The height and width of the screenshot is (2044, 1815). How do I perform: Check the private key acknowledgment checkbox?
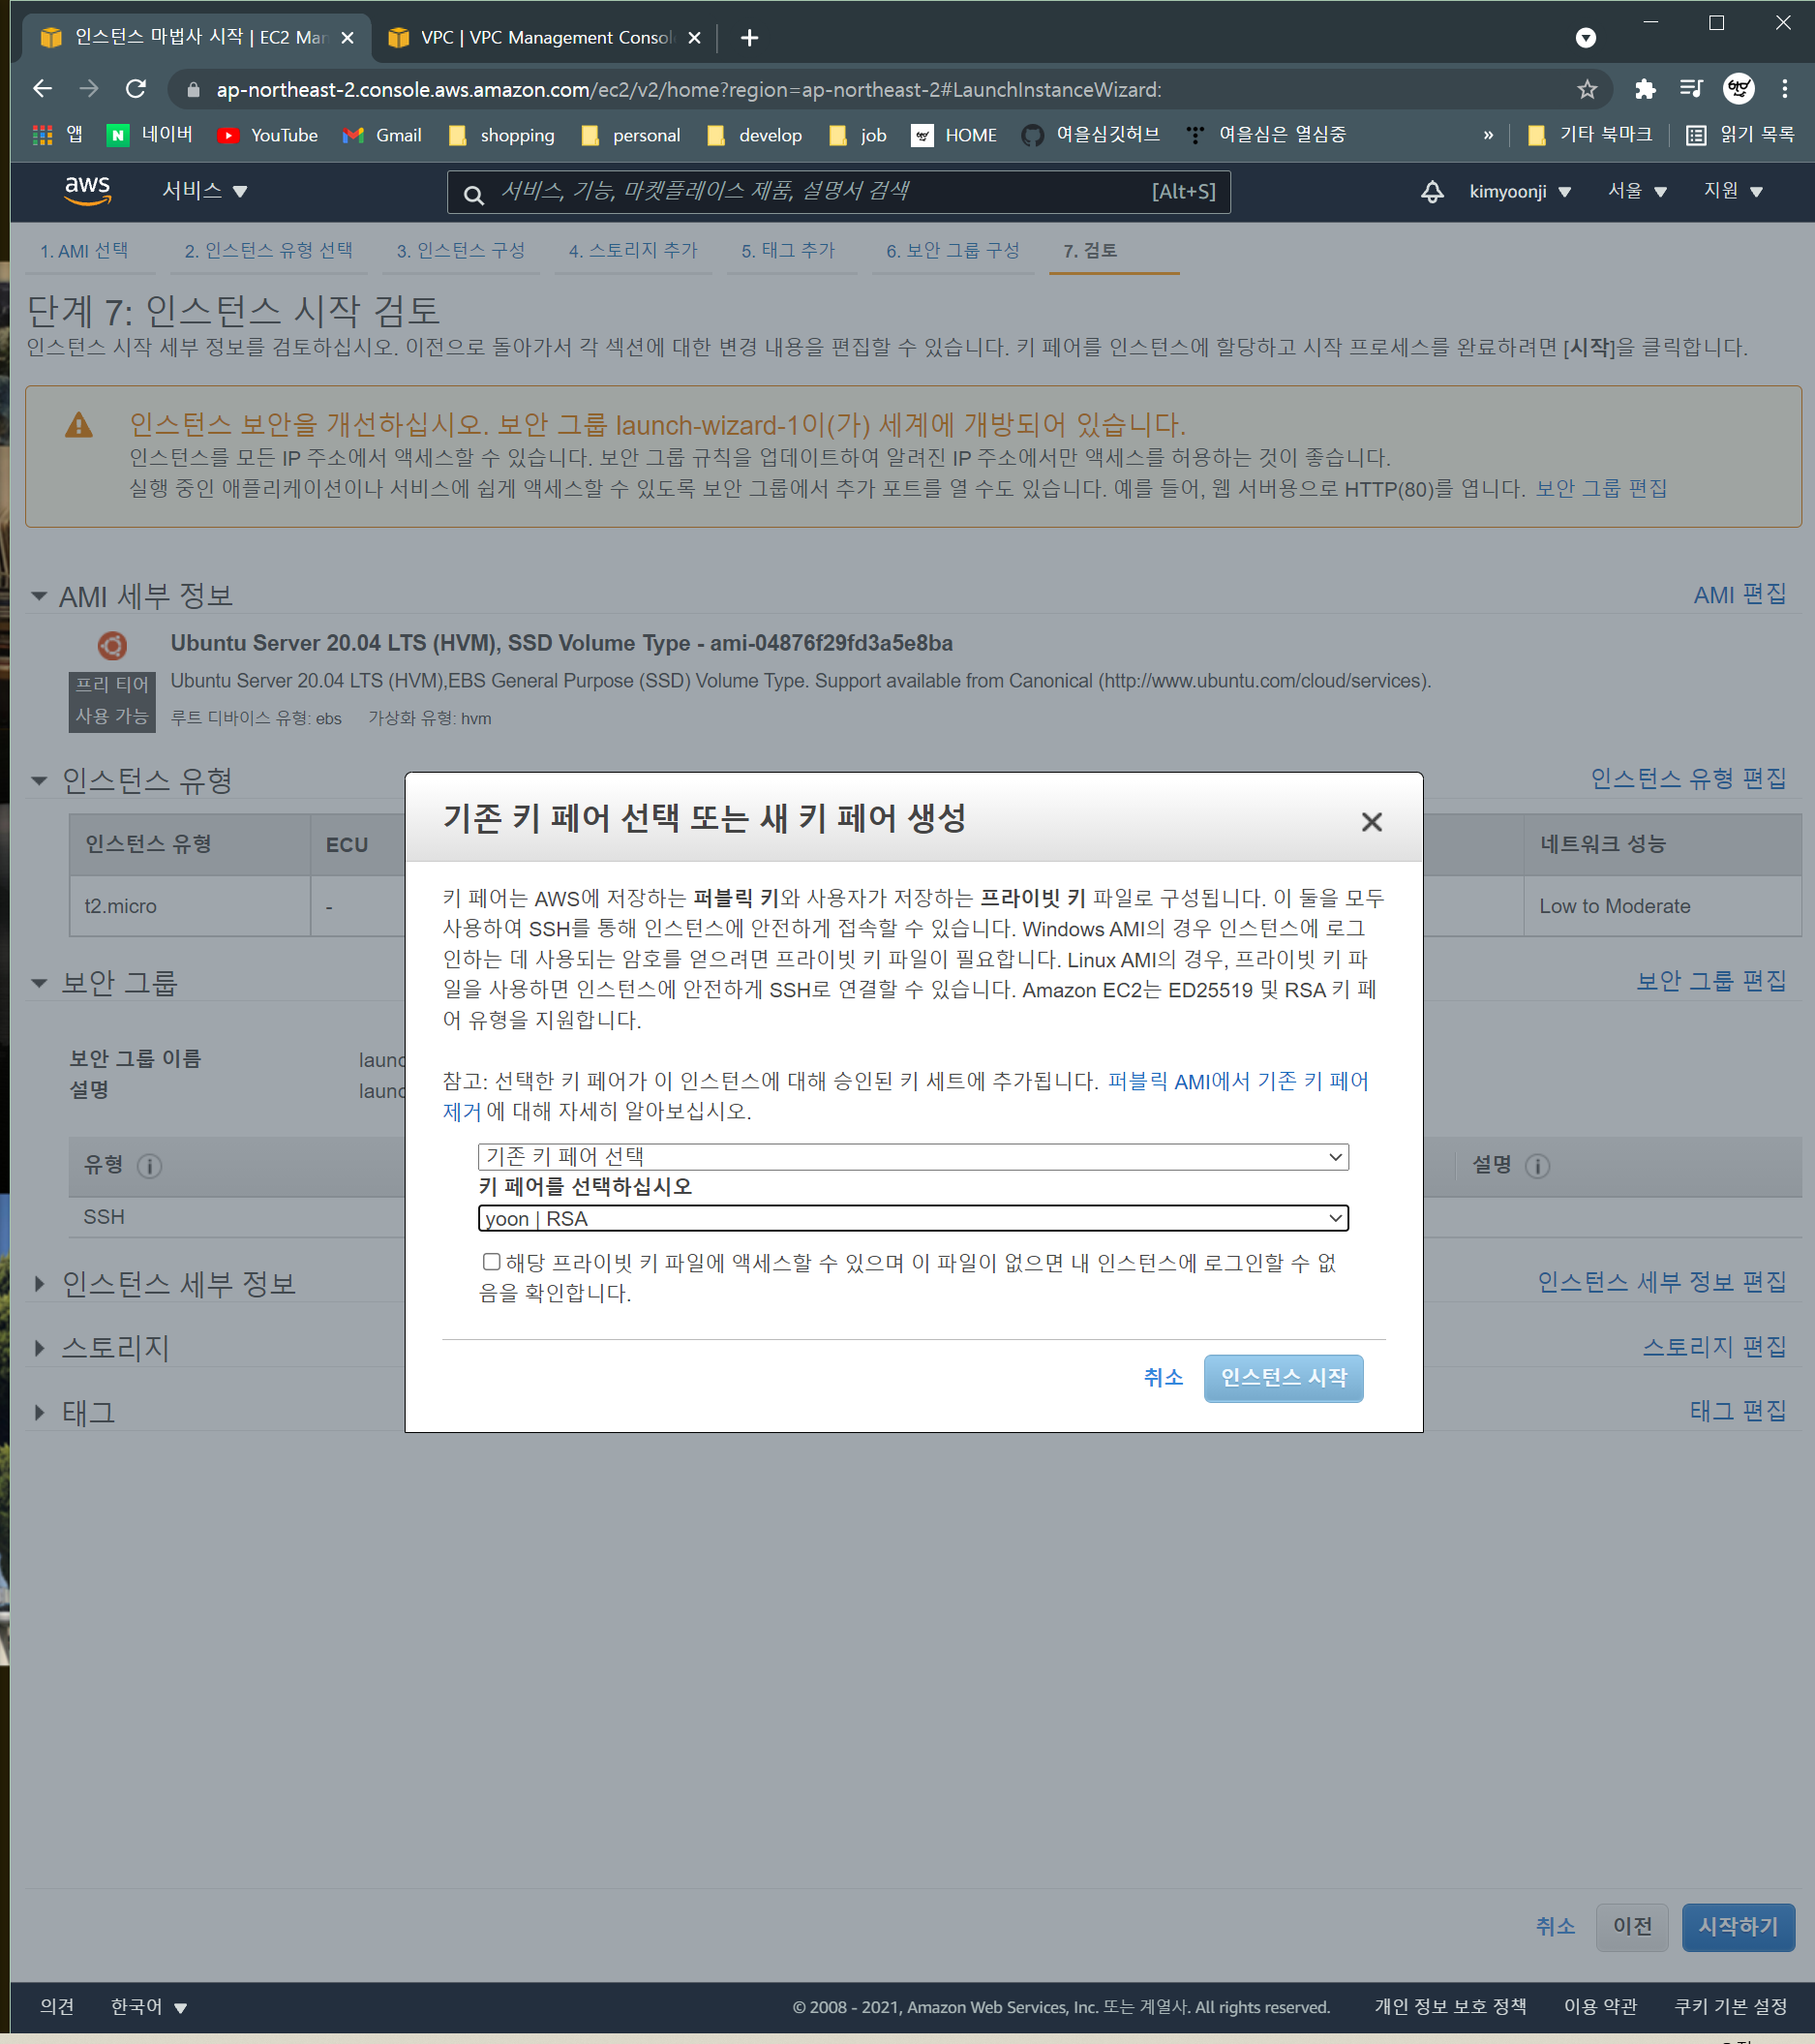tap(491, 1262)
